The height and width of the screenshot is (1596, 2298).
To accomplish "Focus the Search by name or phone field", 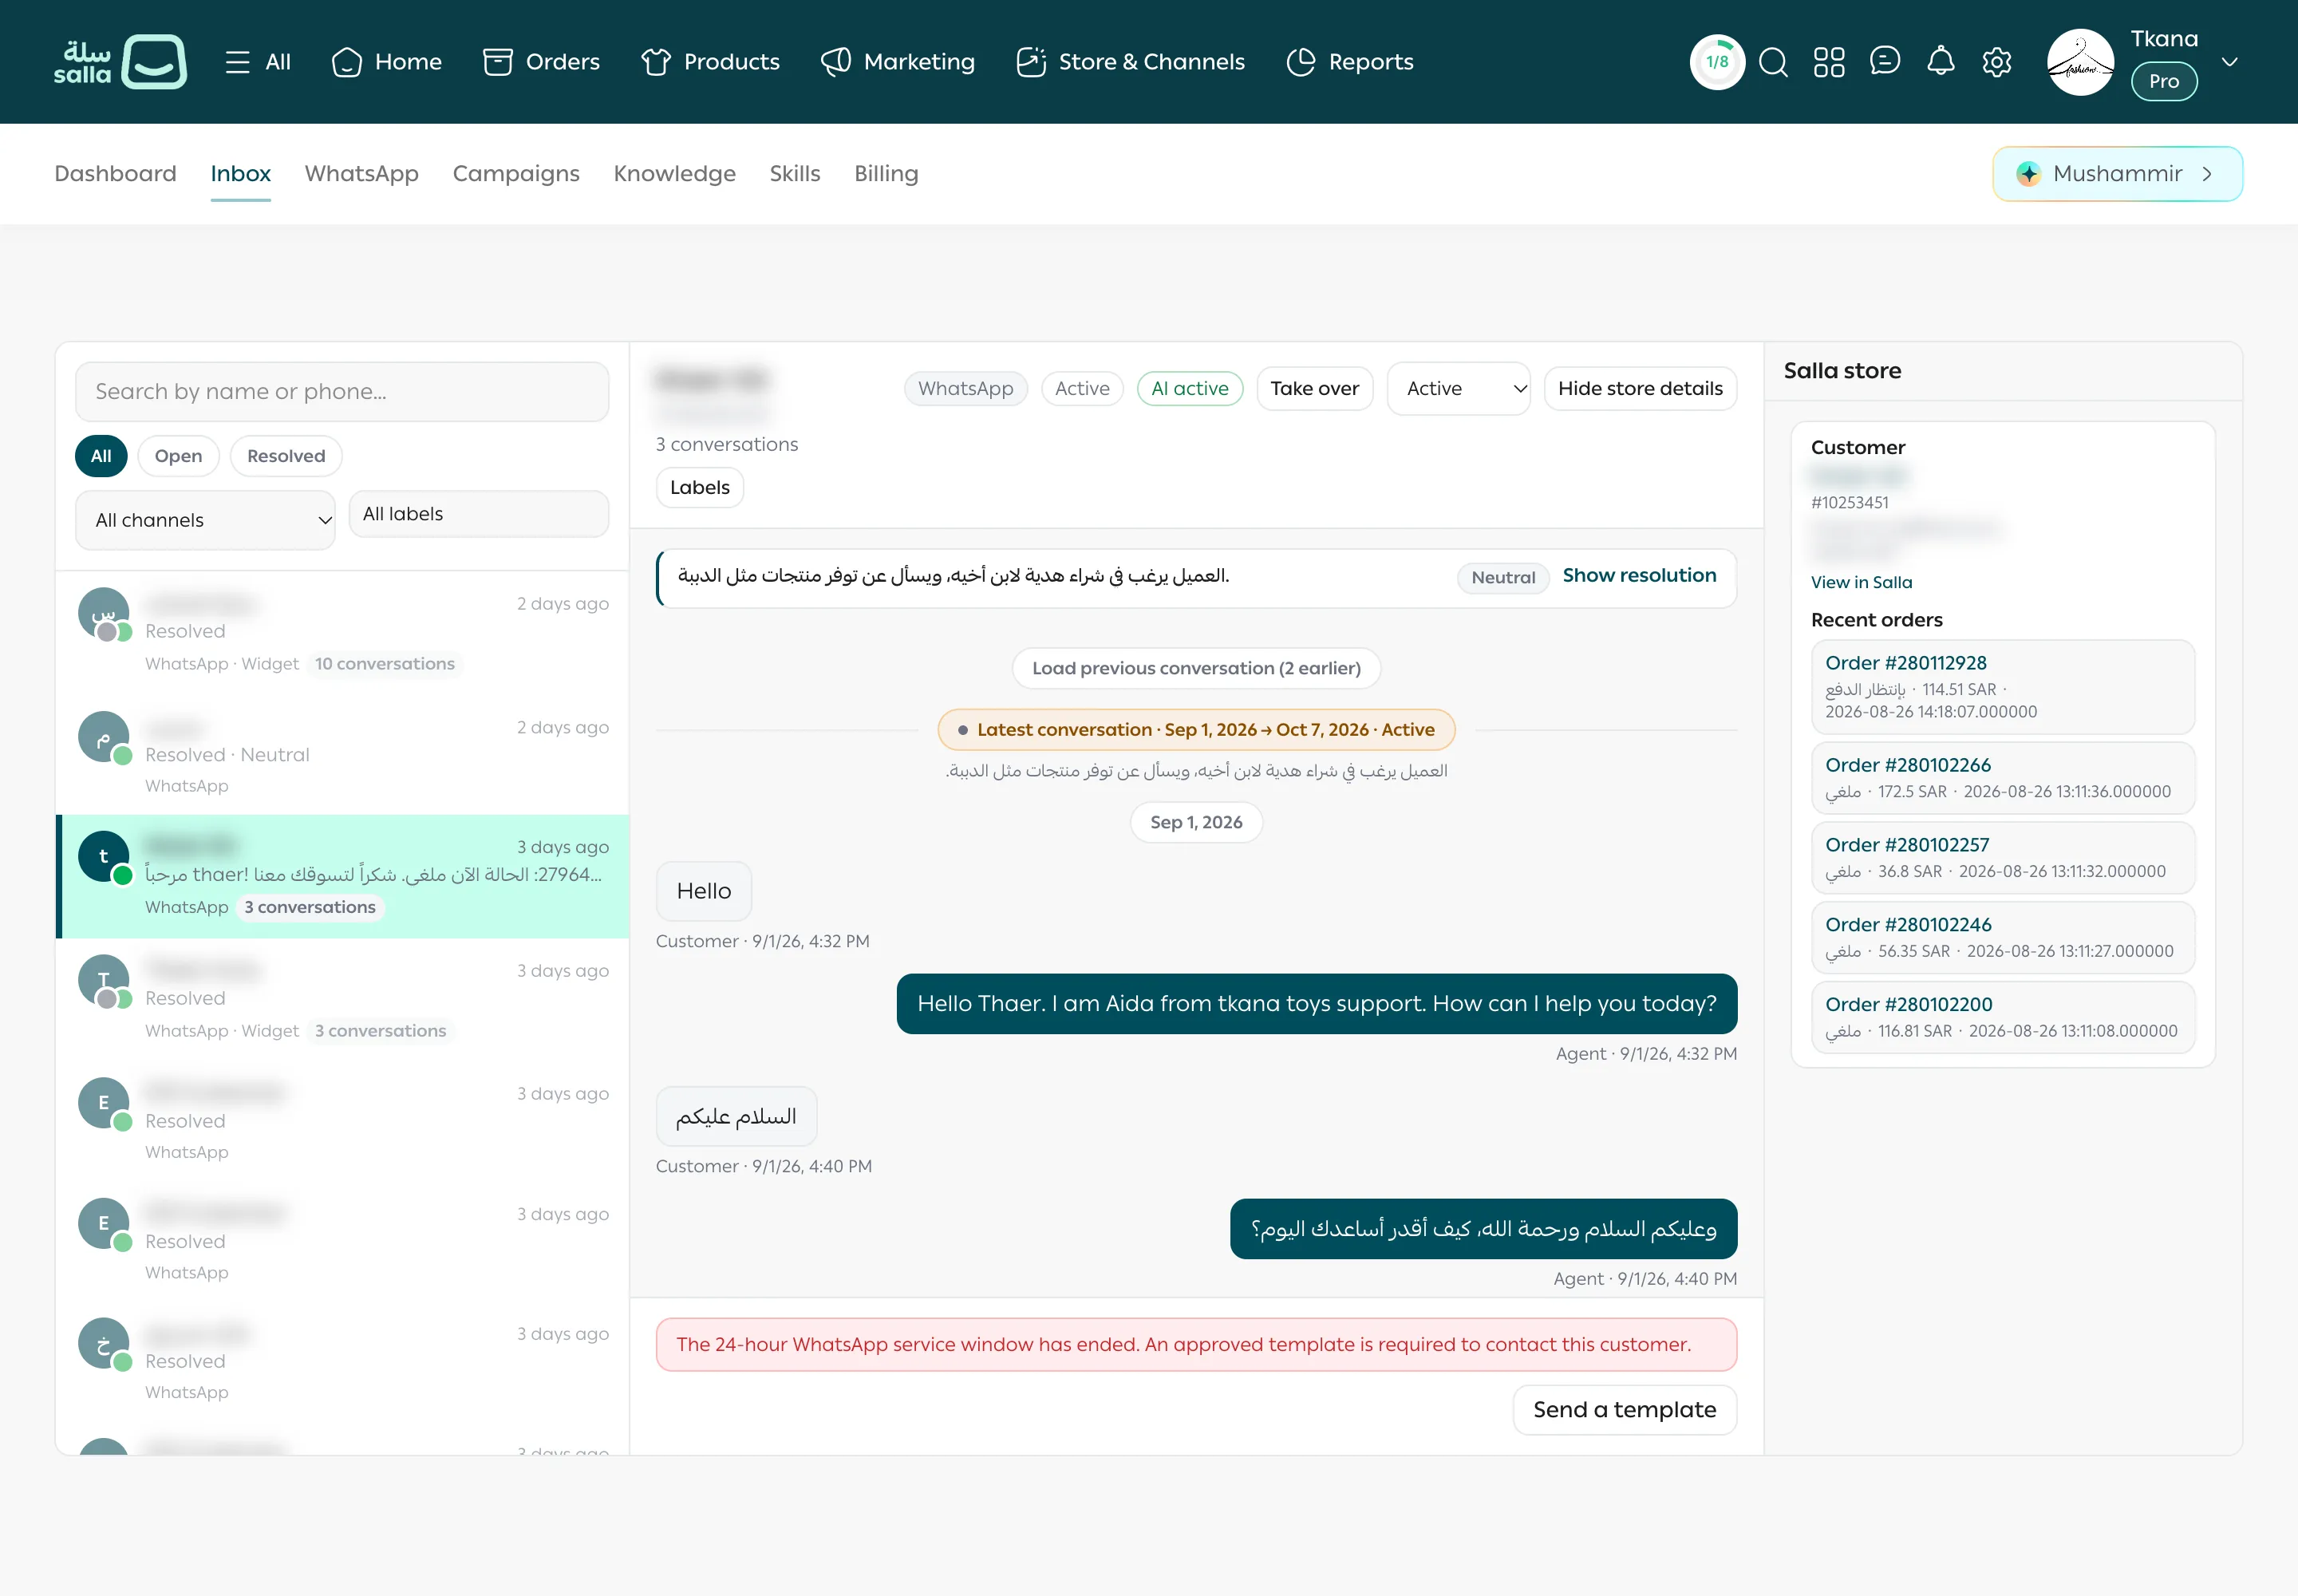I will click(x=342, y=392).
